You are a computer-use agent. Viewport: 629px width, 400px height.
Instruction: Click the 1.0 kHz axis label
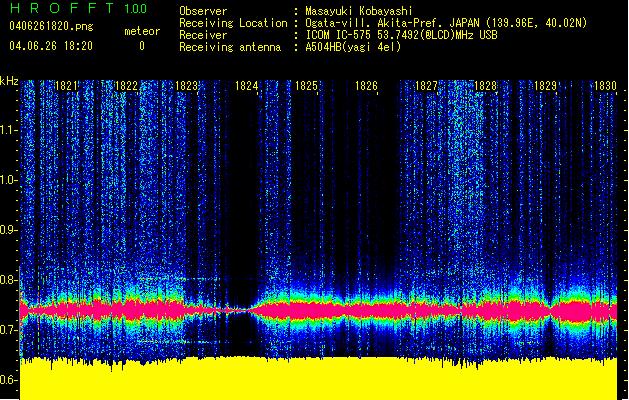coord(8,180)
